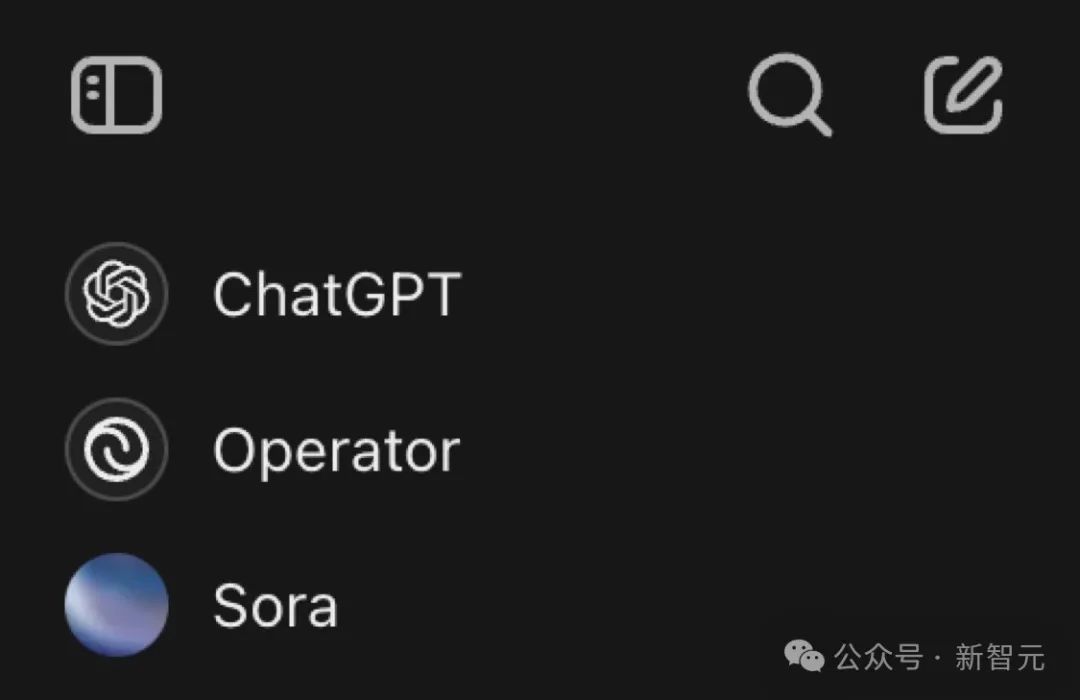
Task: Toggle sidebar visibility using top-left button
Action: point(116,95)
